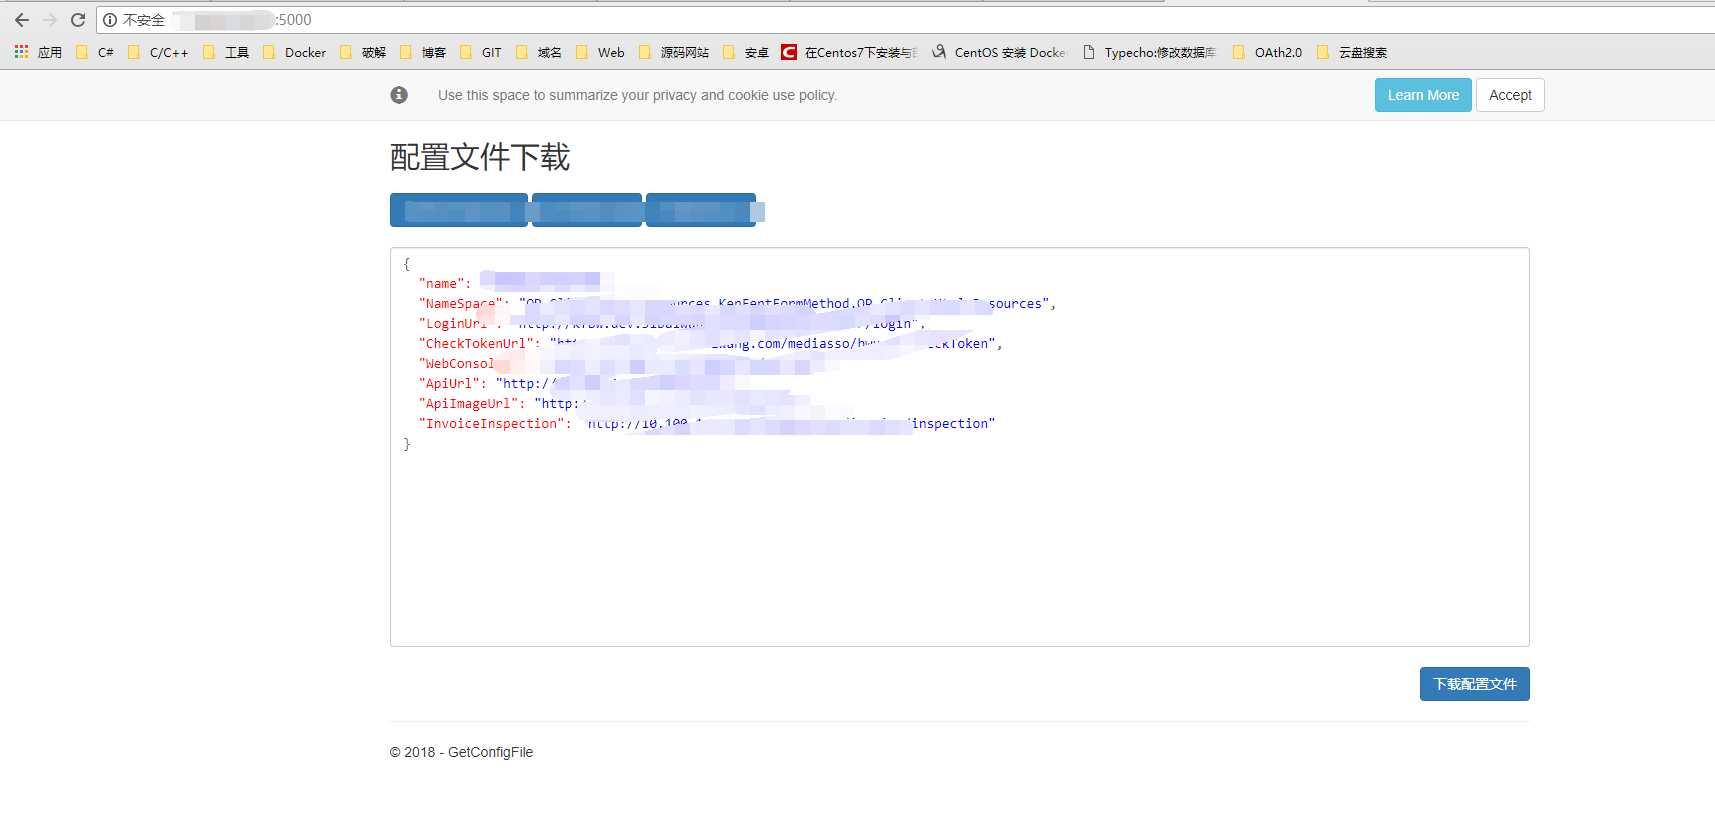1715x825 pixels.
Task: Click the third blurred blue button
Action: (701, 210)
